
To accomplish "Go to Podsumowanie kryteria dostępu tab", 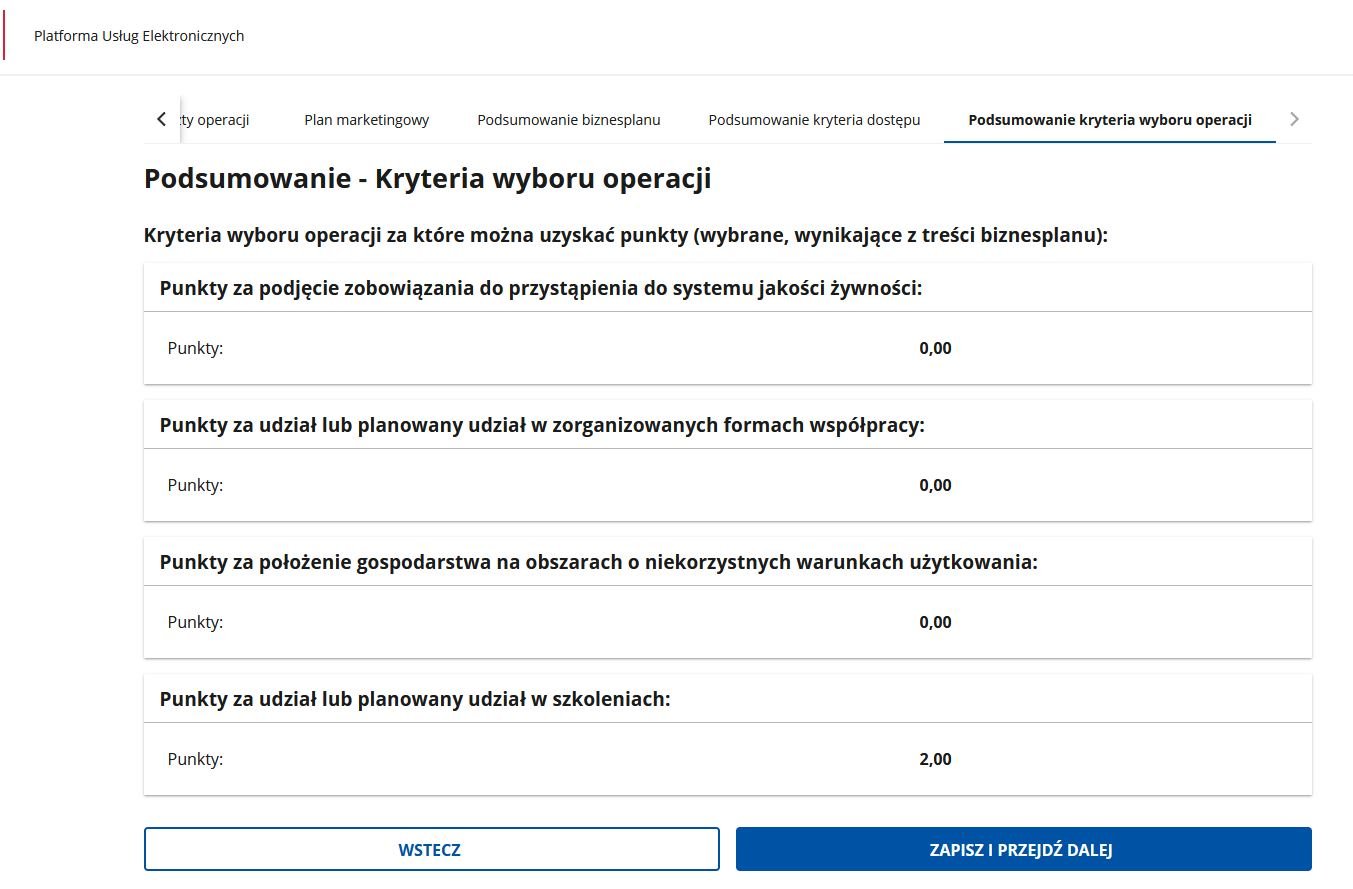I will point(814,120).
